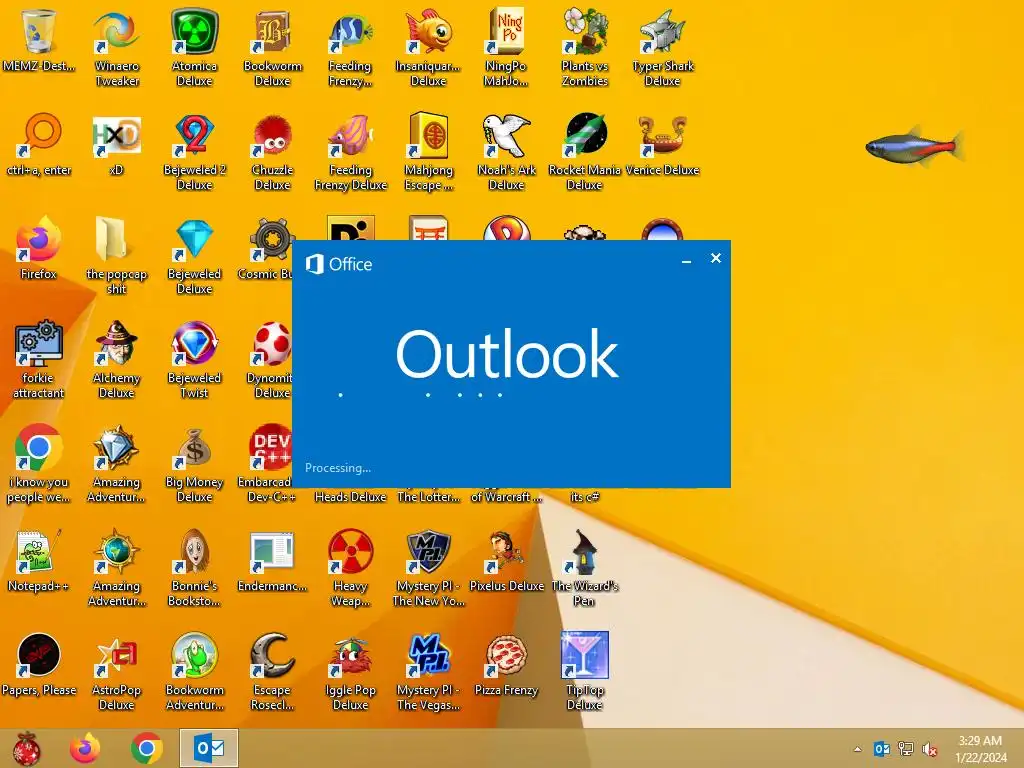Click the Notepad++ desktop shortcut

pyautogui.click(x=39, y=551)
